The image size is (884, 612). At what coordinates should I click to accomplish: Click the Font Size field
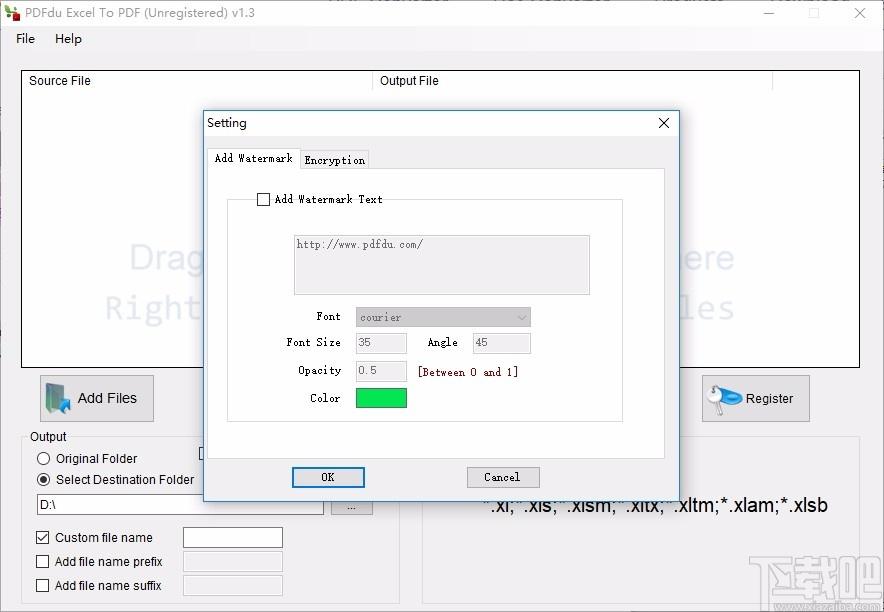tap(381, 343)
